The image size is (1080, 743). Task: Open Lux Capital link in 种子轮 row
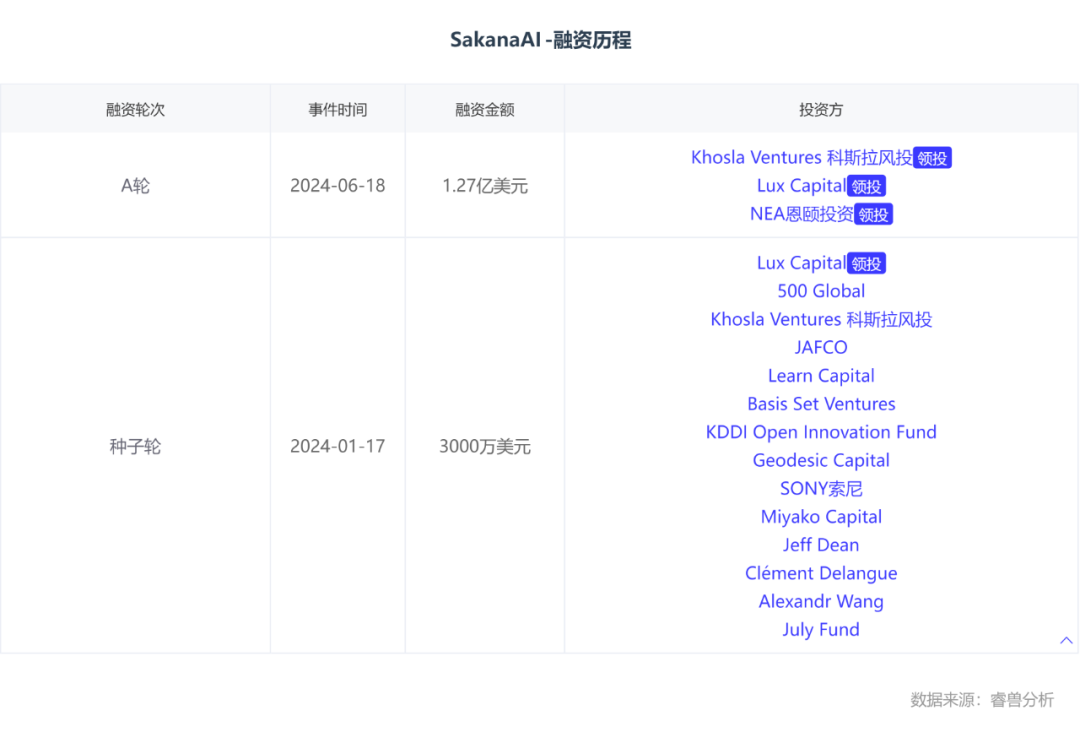(x=801, y=263)
